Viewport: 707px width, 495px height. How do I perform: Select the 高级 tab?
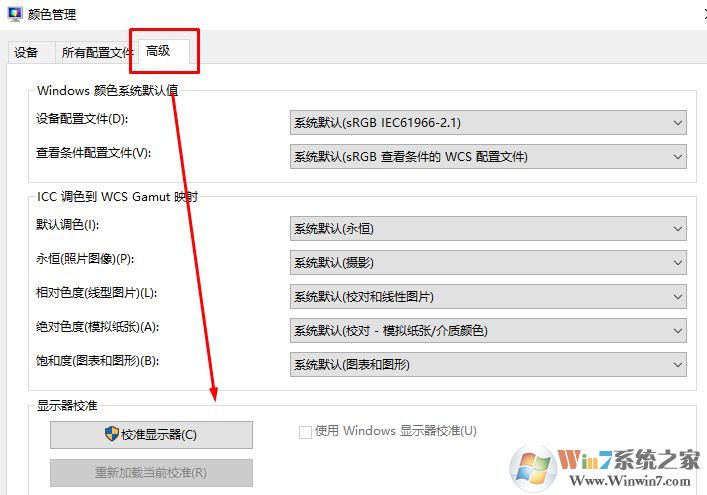(158, 51)
